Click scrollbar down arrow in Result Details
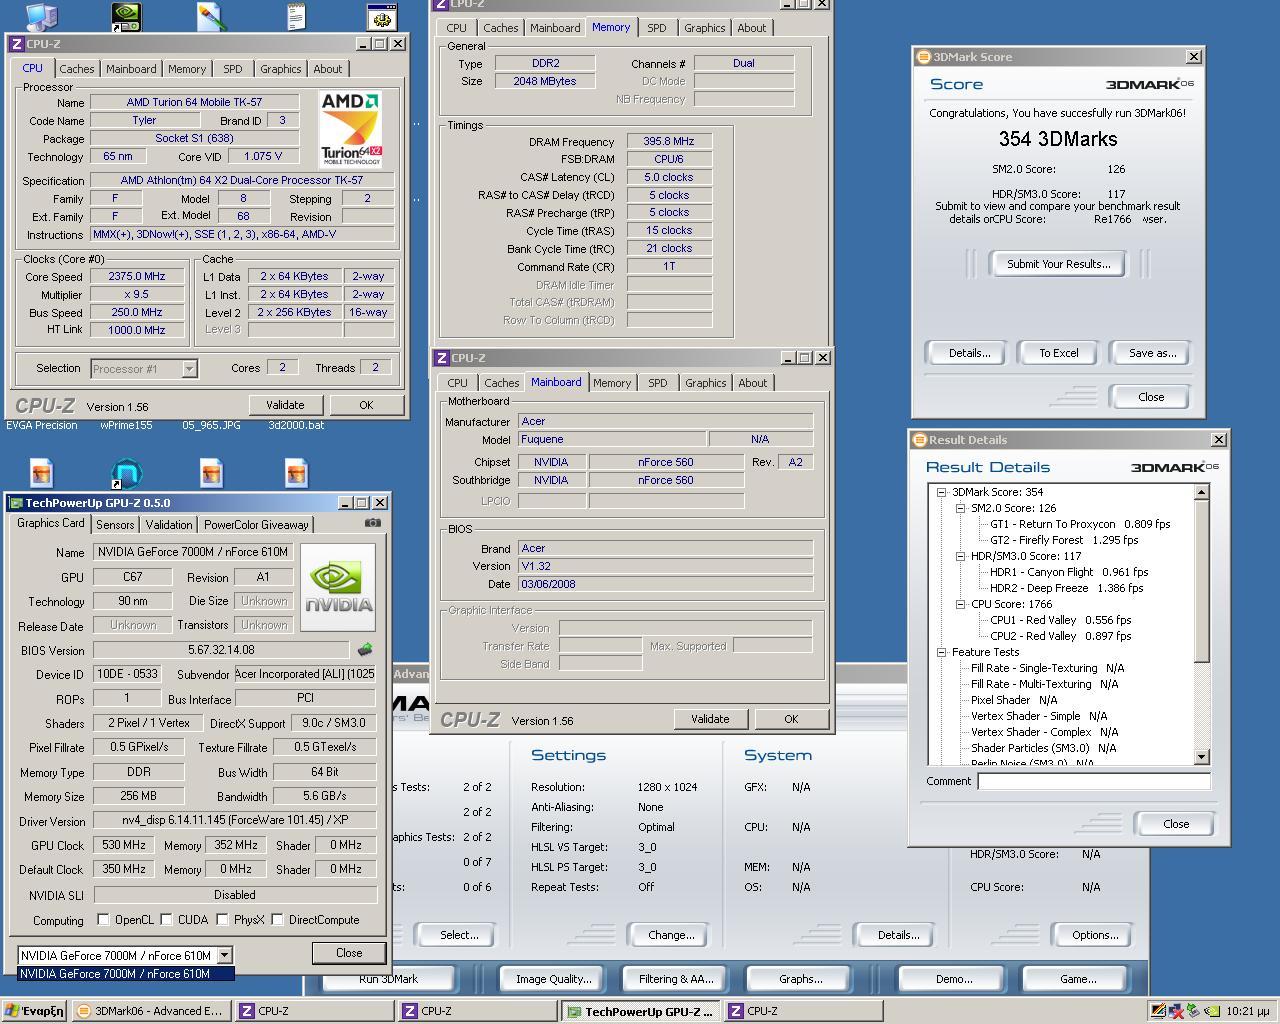The height and width of the screenshot is (1024, 1280). pyautogui.click(x=1202, y=757)
